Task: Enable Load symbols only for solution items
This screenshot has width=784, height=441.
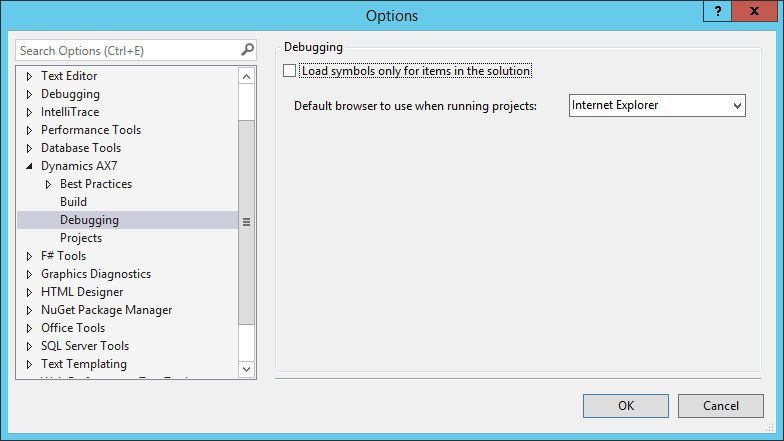Action: pos(290,71)
